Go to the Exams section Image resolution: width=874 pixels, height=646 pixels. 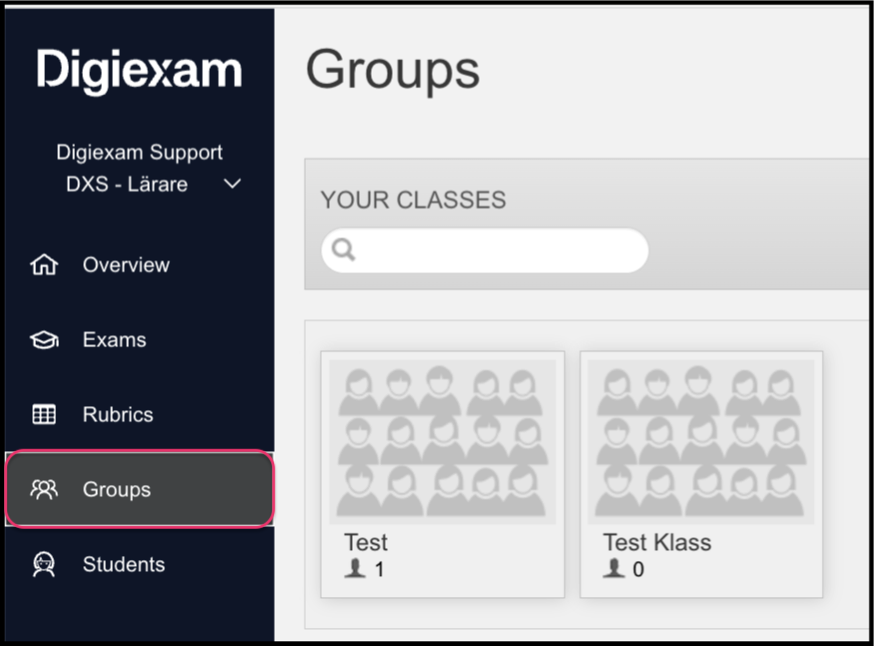[114, 339]
